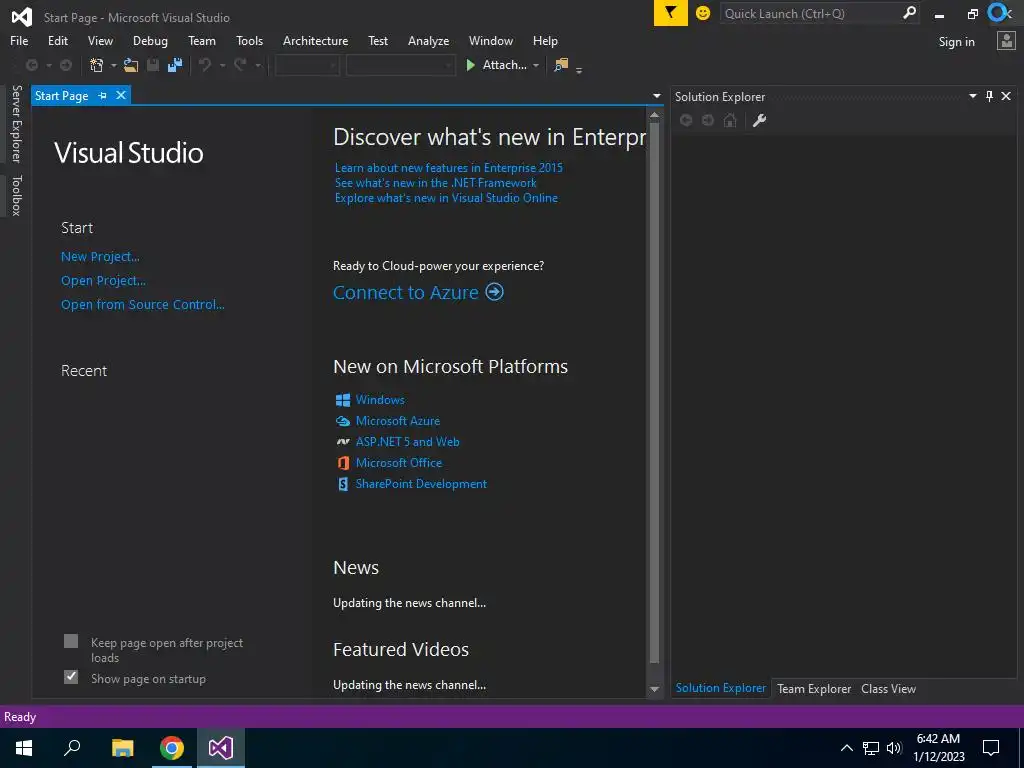The height and width of the screenshot is (768, 1024).
Task: Open the Solution Explorer window position dropdown
Action: (972, 96)
